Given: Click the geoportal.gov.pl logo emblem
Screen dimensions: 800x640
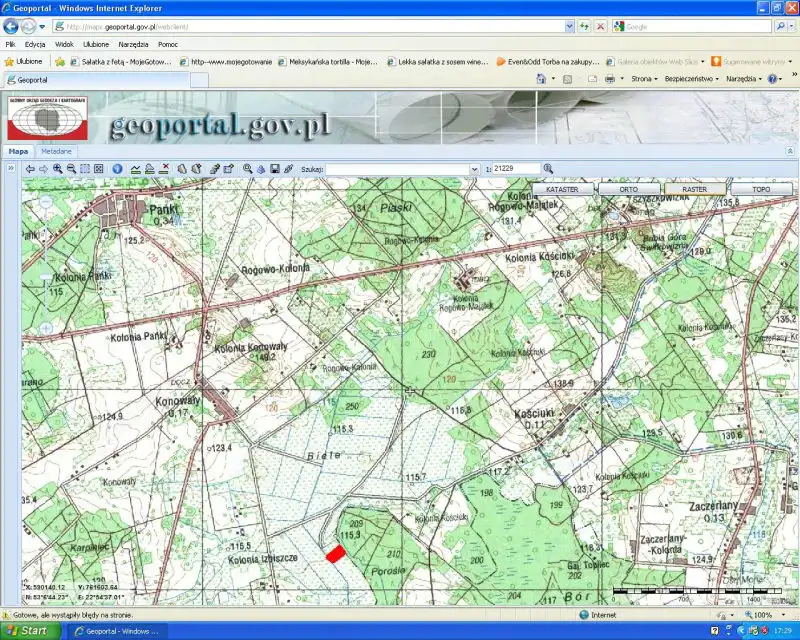Looking at the screenshot, I should tap(47, 118).
